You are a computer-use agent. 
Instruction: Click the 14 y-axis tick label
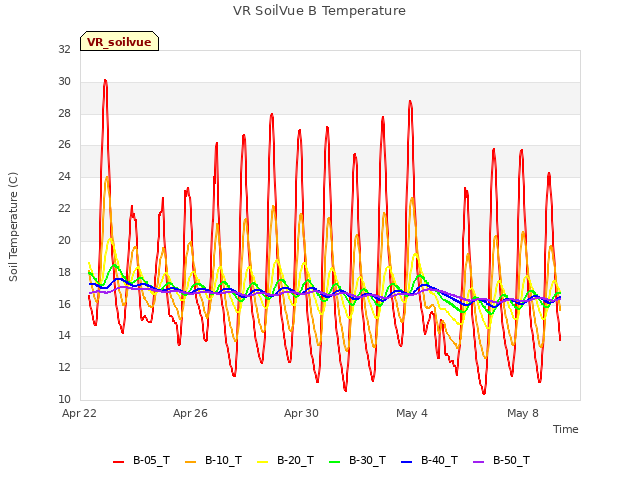coord(64,336)
